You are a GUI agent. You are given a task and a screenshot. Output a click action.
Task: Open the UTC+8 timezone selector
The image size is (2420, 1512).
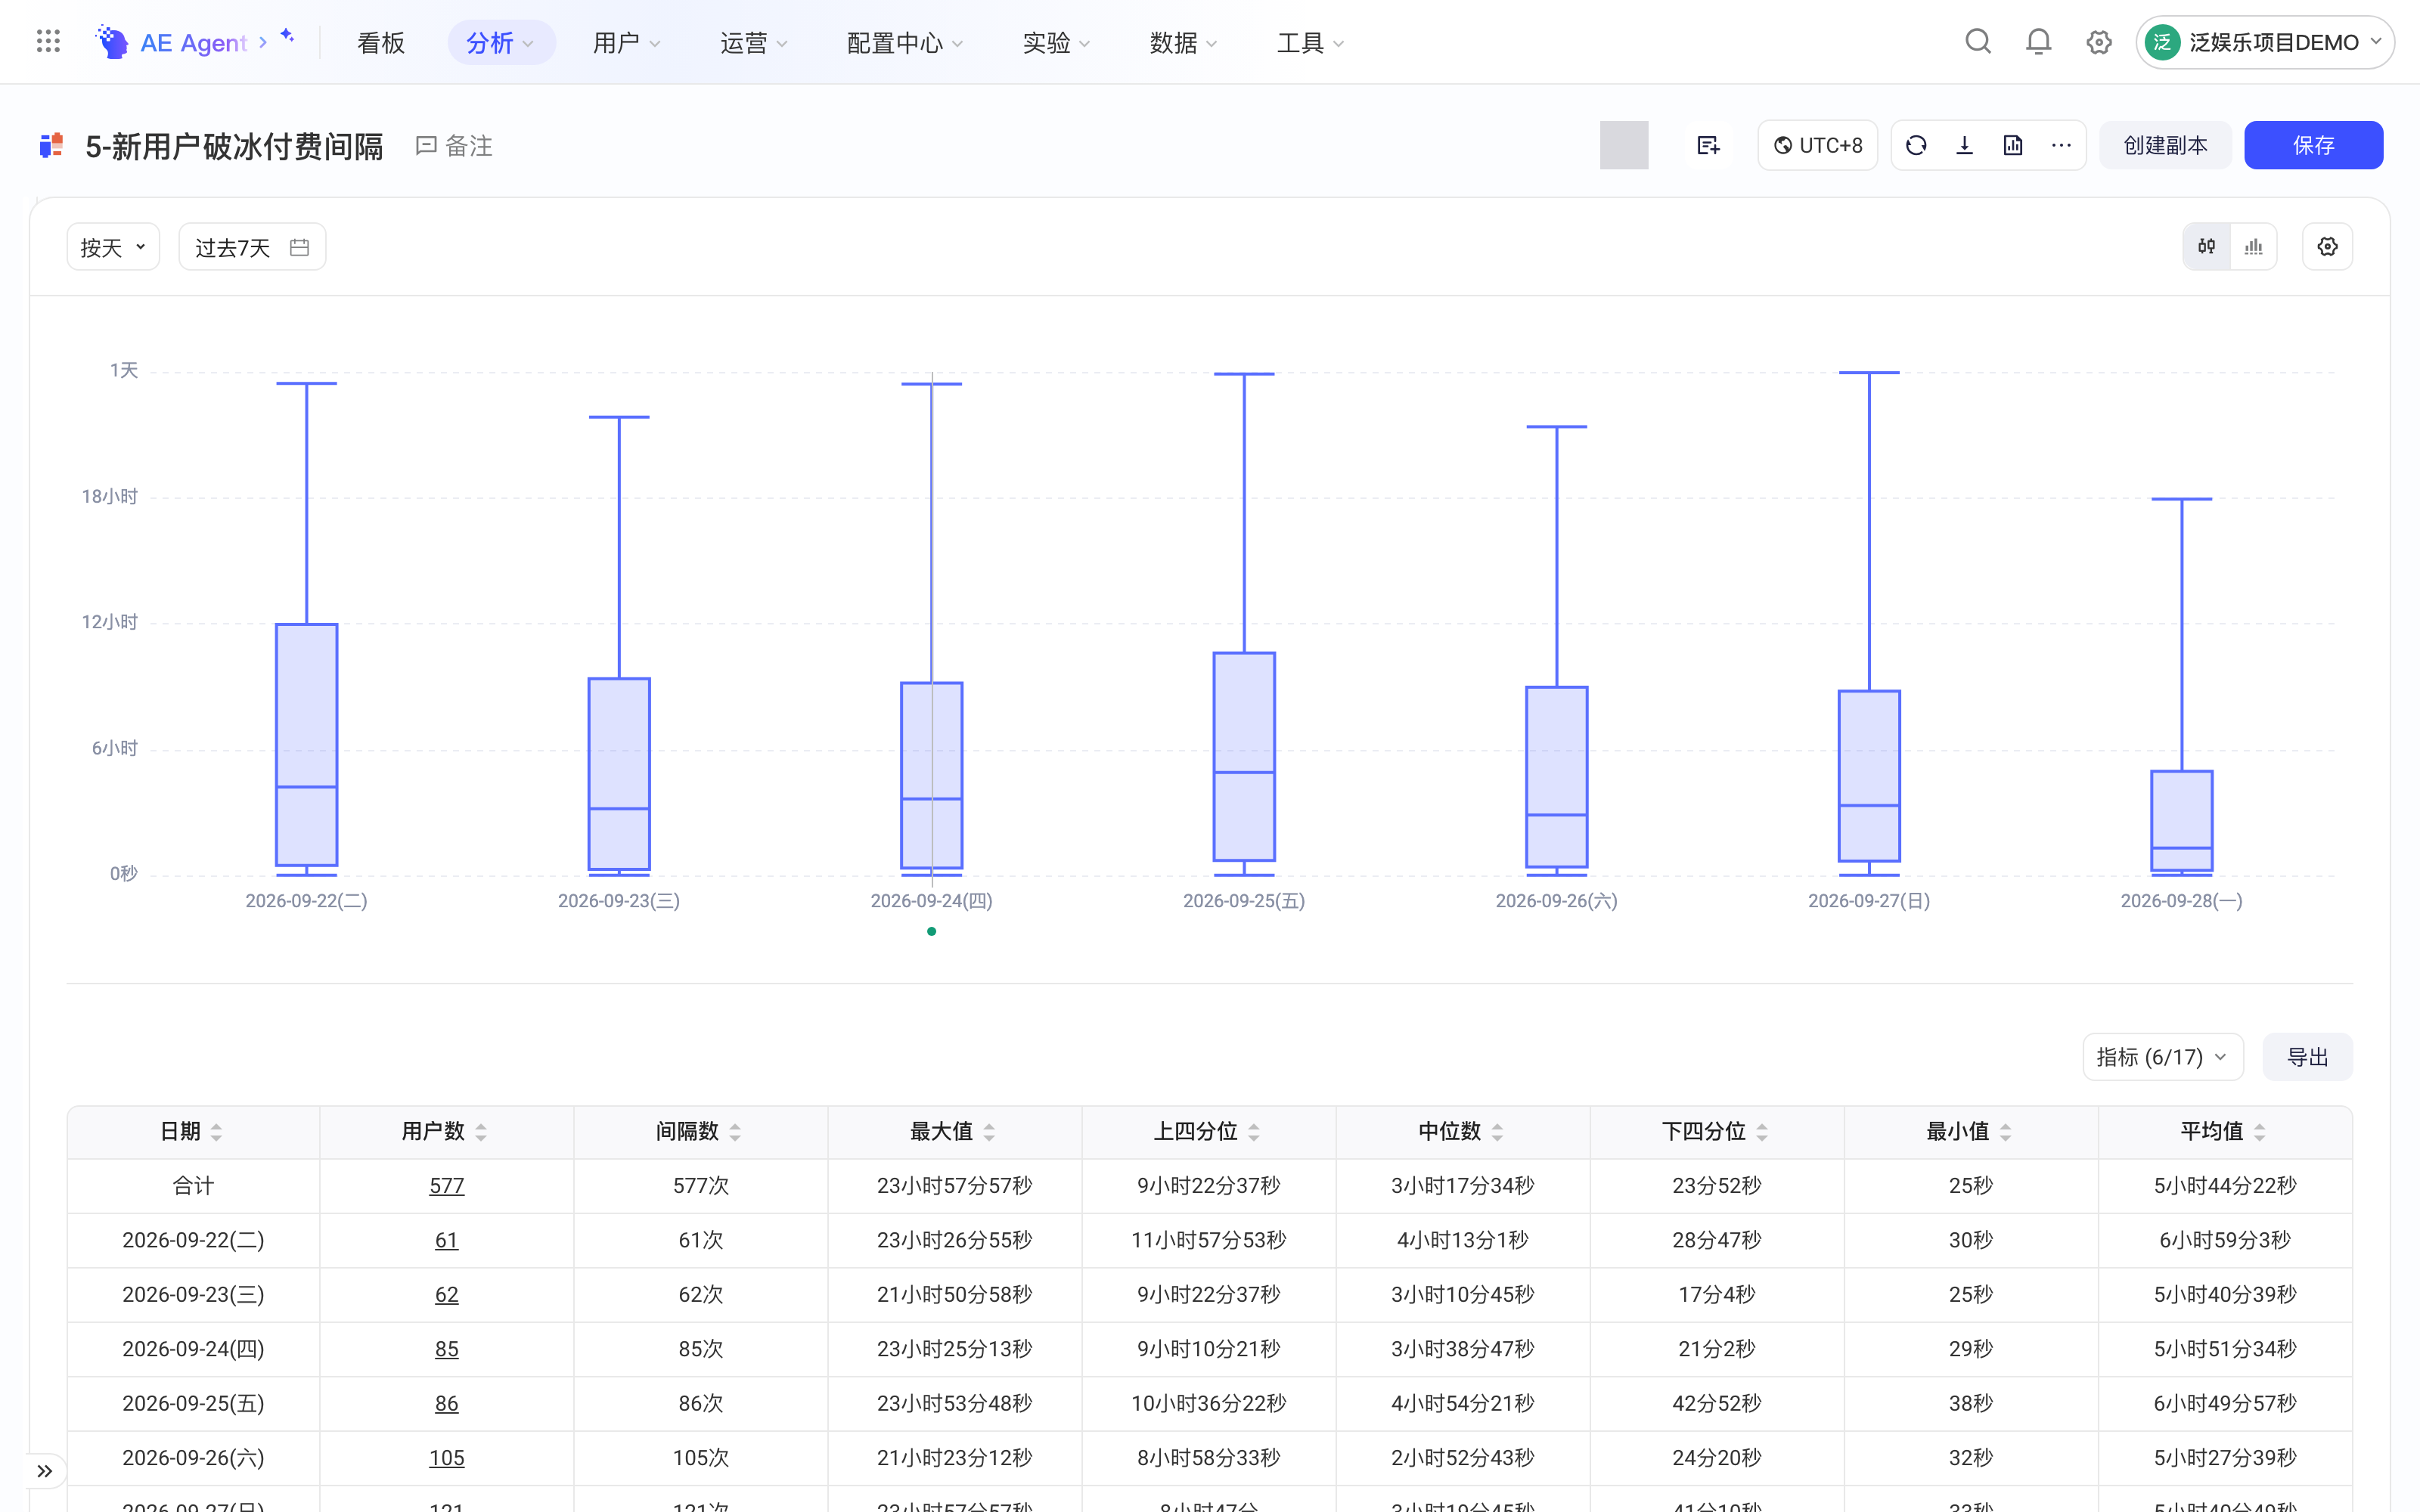tap(1817, 145)
